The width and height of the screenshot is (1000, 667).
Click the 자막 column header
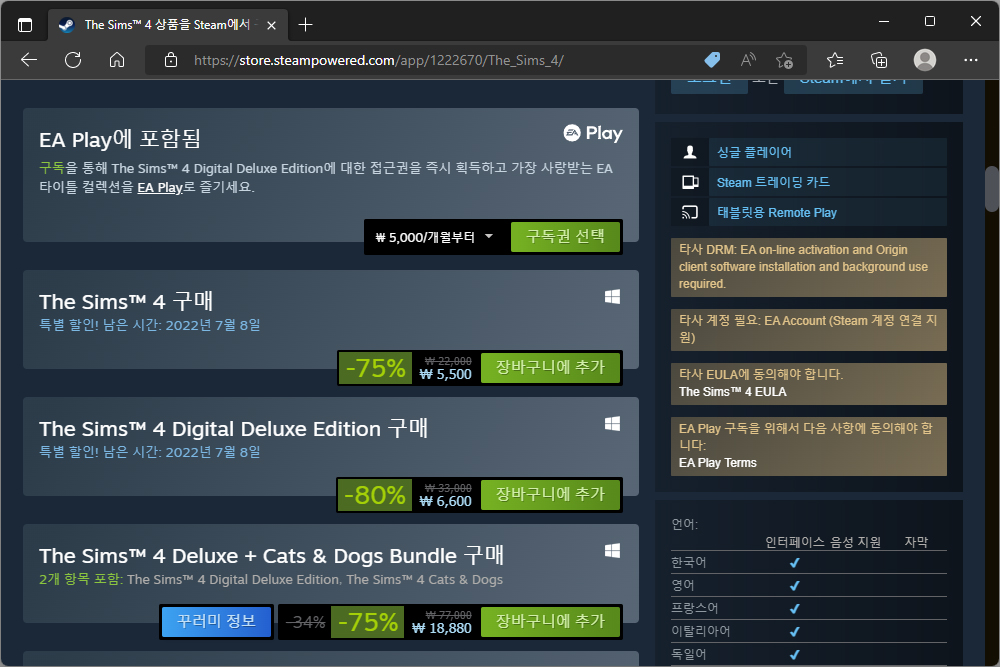[916, 542]
